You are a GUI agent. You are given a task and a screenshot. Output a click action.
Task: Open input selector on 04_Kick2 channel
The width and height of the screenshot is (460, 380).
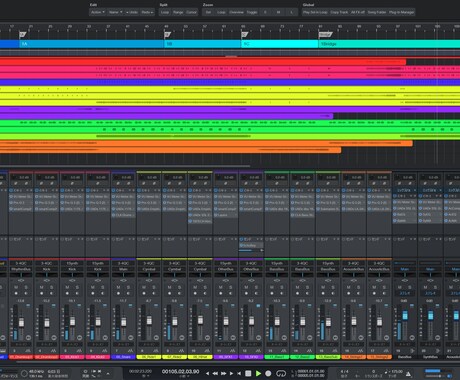98,263
